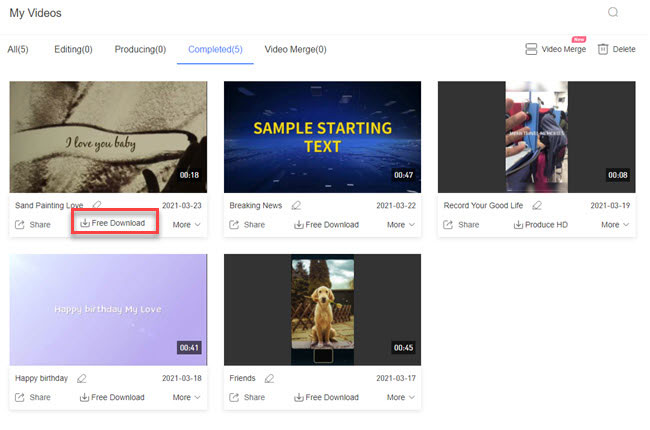The width and height of the screenshot is (650, 430).
Task: Click Free Download text for Friends
Action: click(x=332, y=397)
